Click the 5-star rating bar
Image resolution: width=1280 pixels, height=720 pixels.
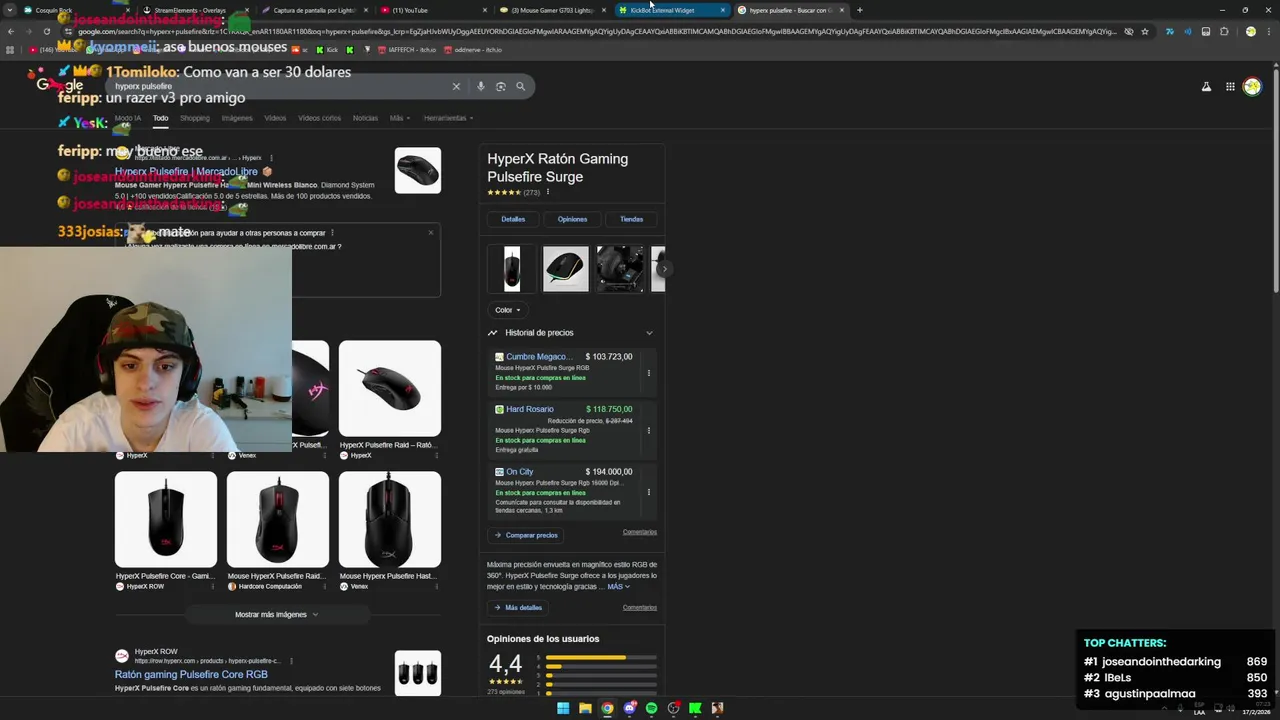coord(601,658)
